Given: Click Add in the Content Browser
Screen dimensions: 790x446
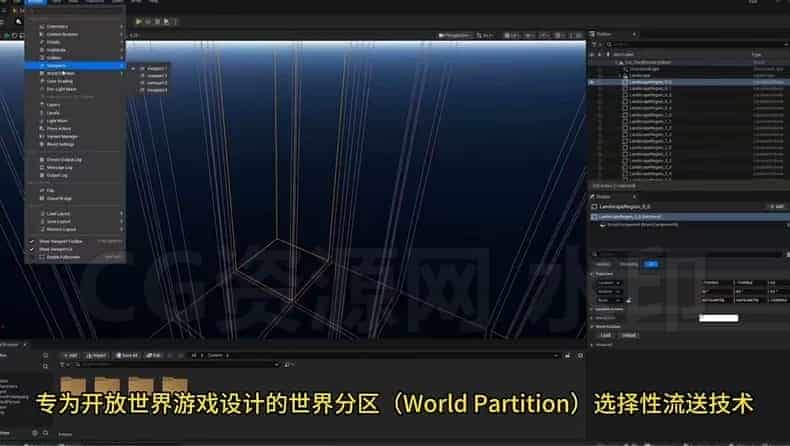Looking at the screenshot, I should 71,355.
